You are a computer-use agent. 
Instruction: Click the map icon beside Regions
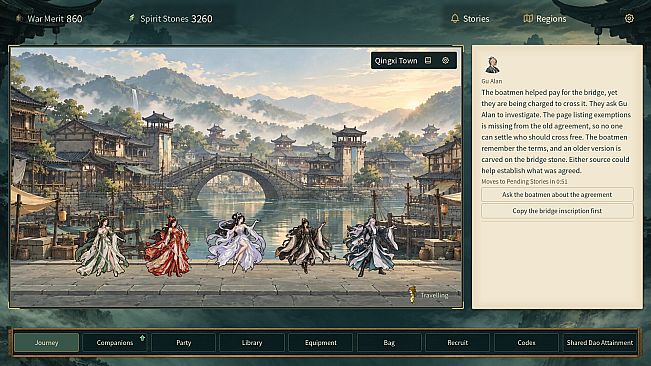[x=528, y=18]
